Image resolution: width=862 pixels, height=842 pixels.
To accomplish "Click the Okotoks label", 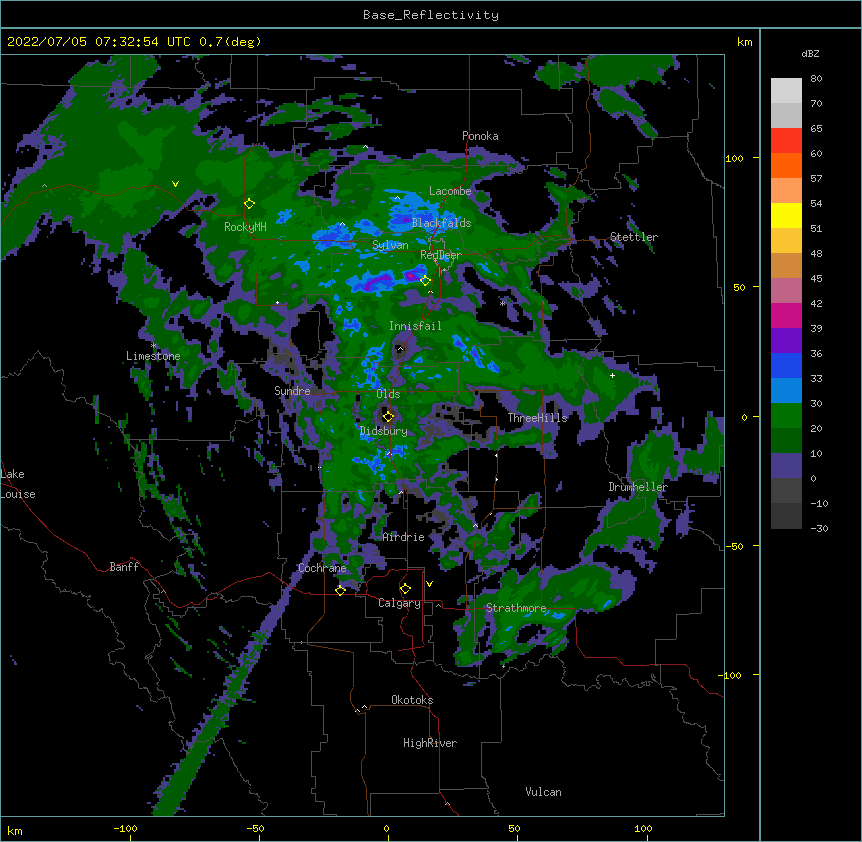I will point(412,700).
